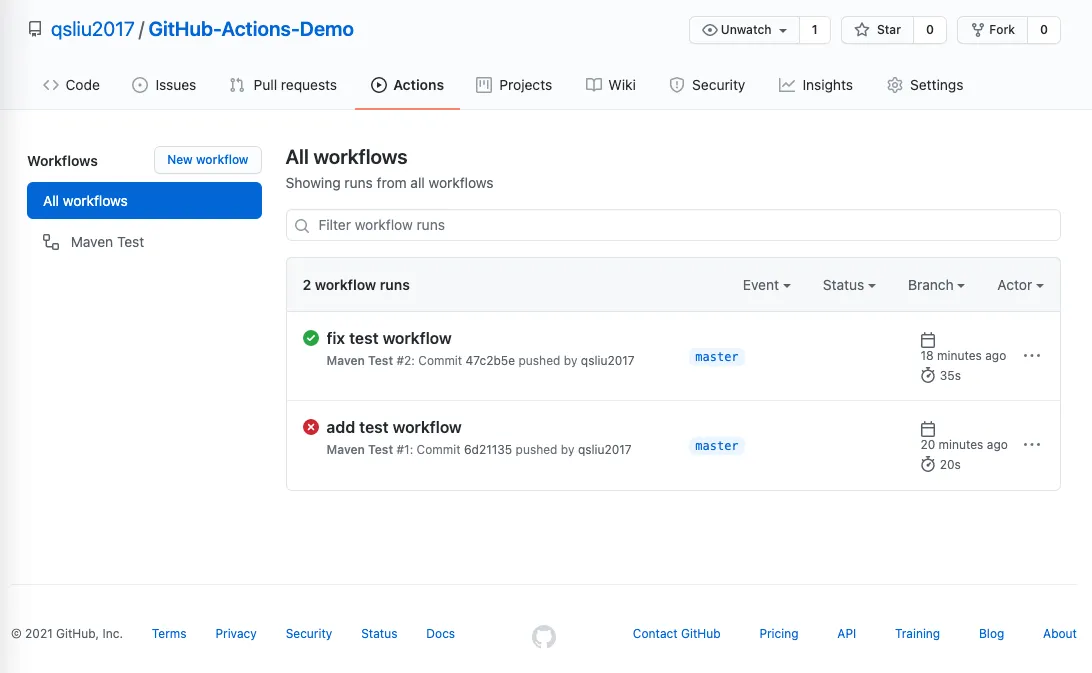Click the calendar icon near 20 minutes ago
This screenshot has width=1092, height=673.
point(928,429)
